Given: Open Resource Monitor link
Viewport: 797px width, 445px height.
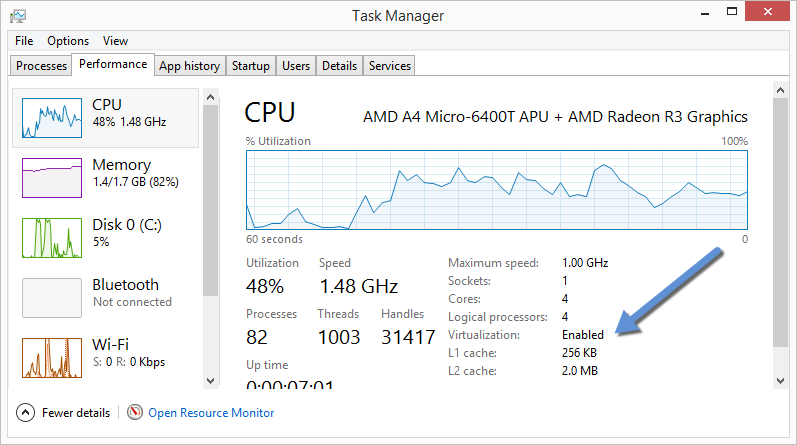Looking at the screenshot, I should pos(211,412).
